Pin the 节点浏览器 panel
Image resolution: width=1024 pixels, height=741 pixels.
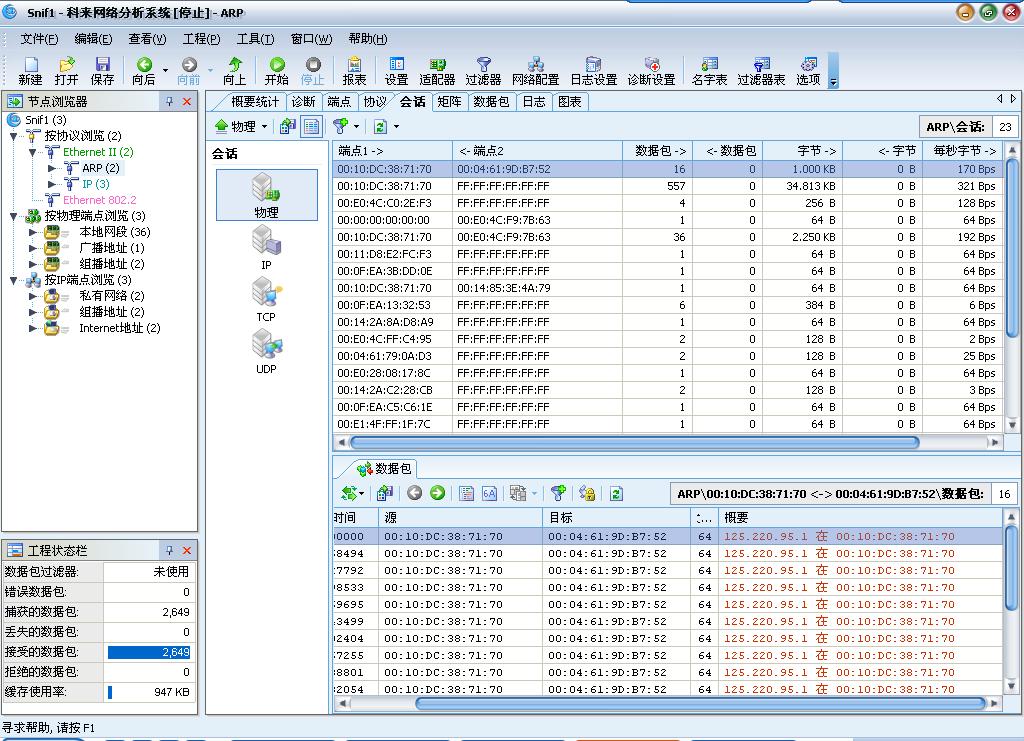(x=171, y=100)
